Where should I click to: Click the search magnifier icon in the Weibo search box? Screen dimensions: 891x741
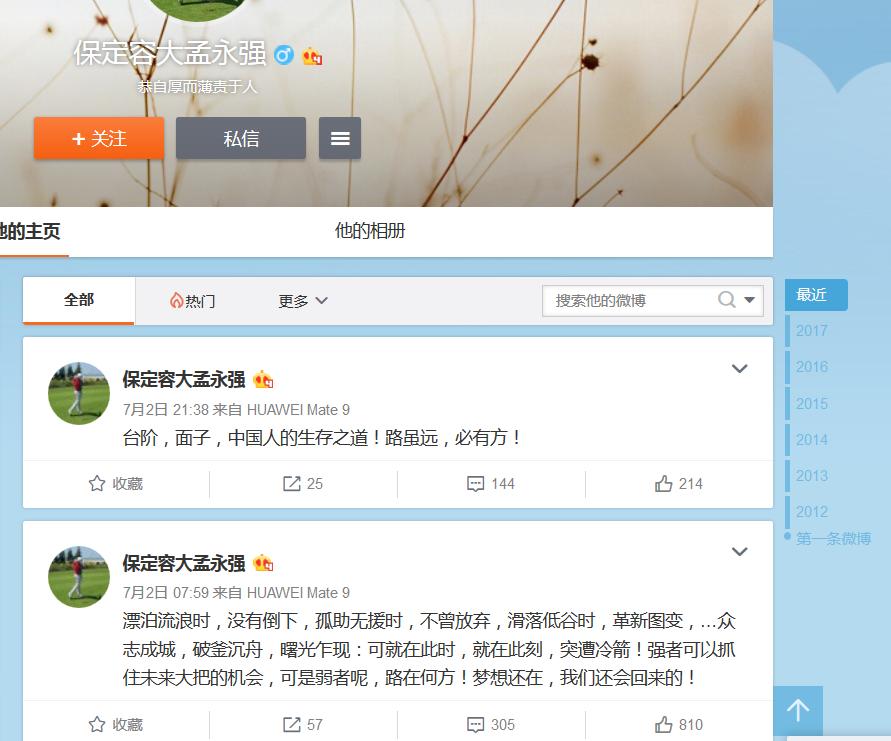(x=727, y=300)
